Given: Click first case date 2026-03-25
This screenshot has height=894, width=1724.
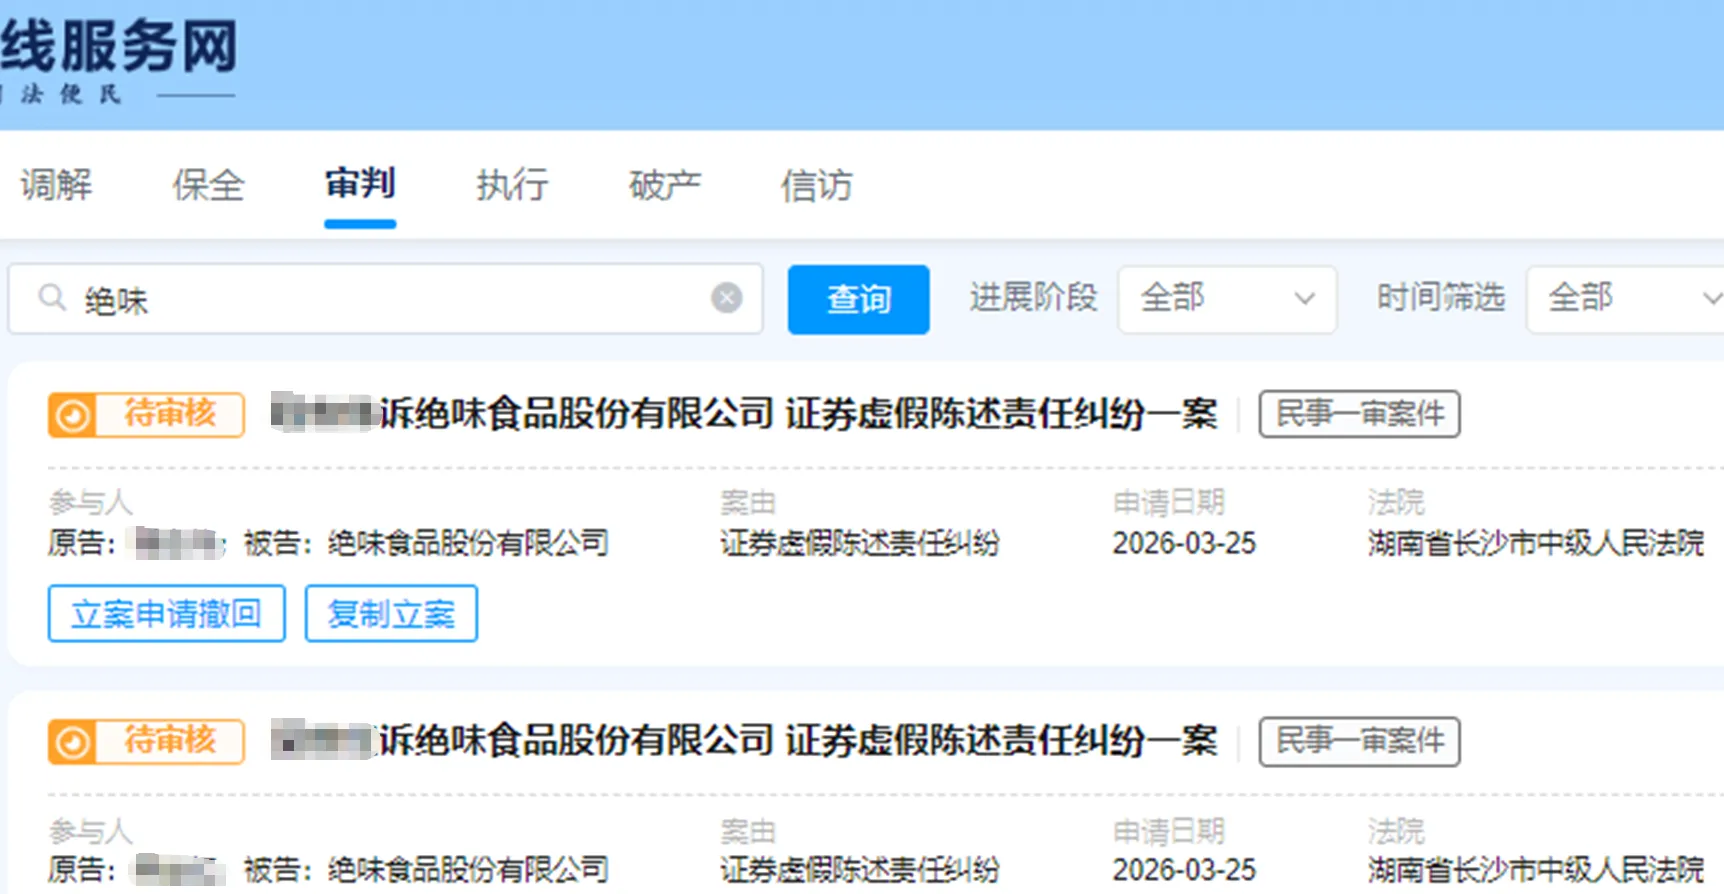Looking at the screenshot, I should 1184,543.
